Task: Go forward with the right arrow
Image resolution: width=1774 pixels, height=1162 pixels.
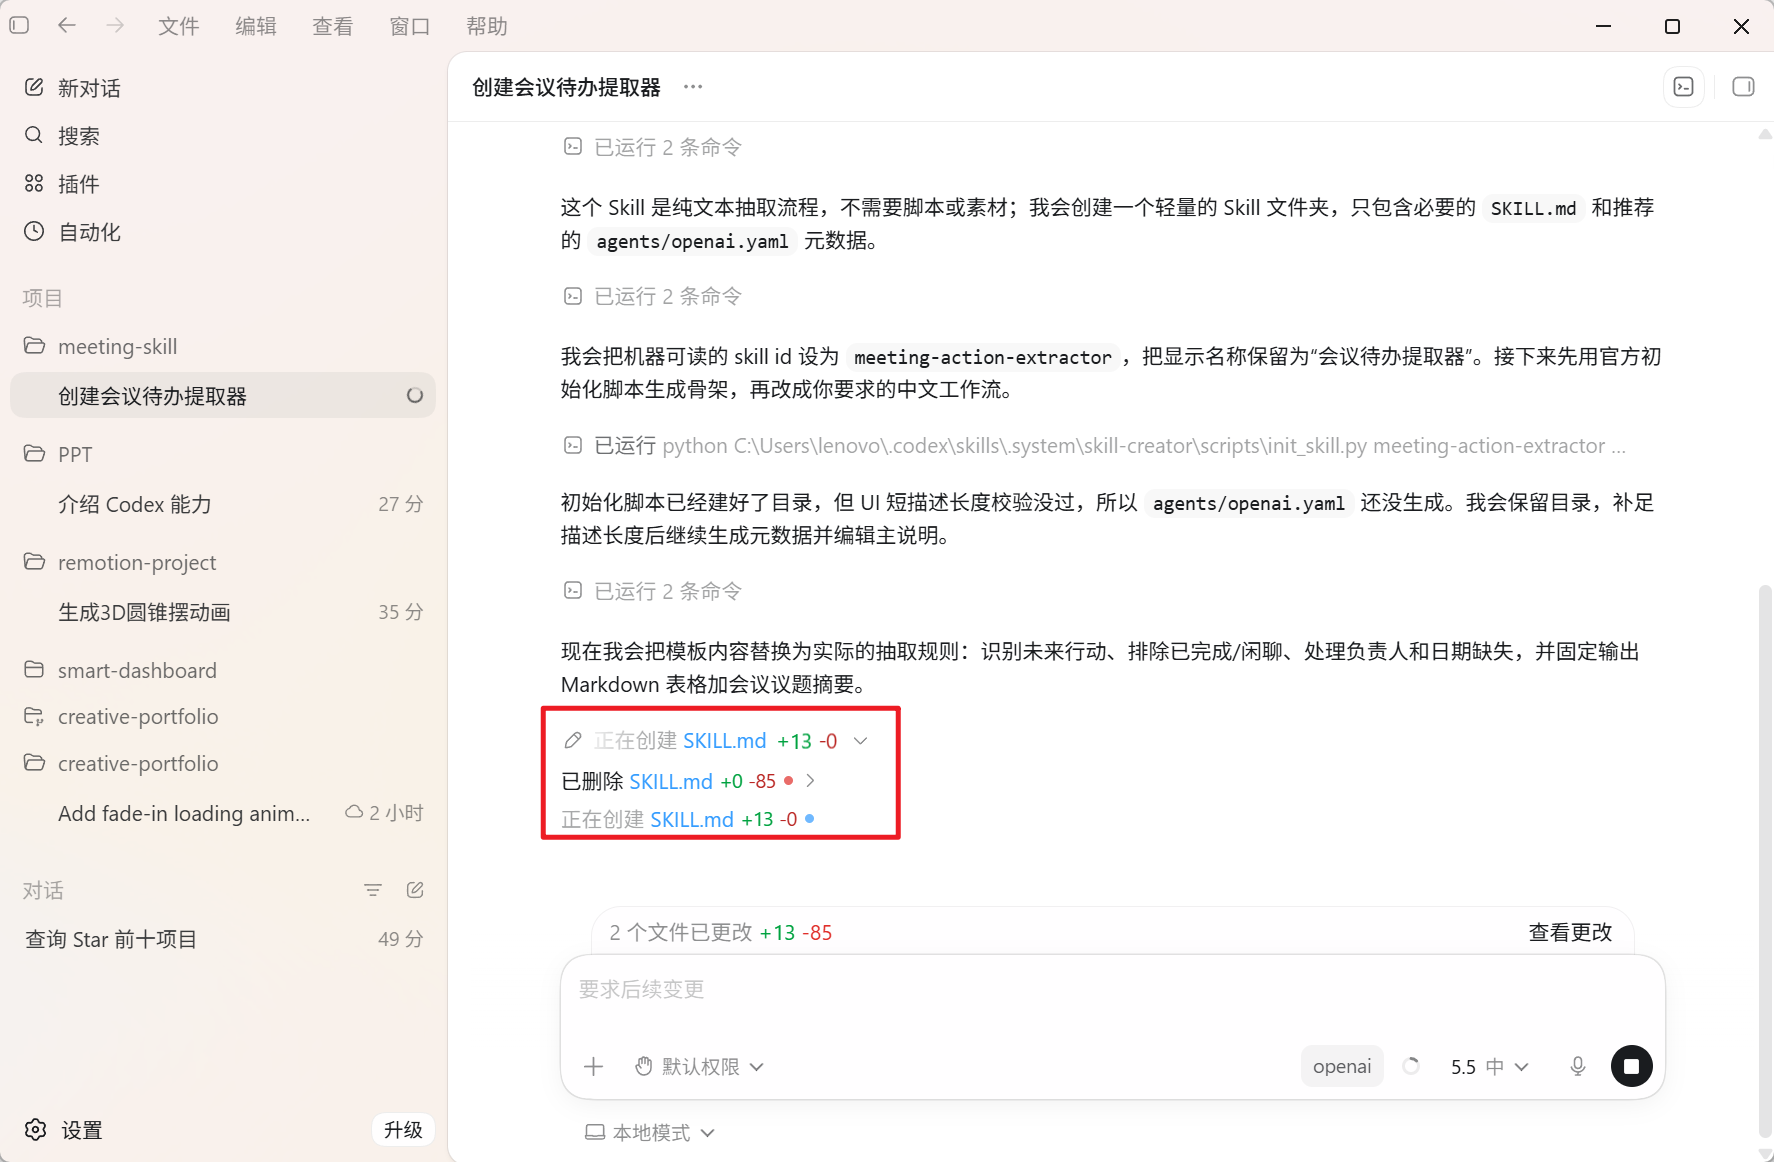Action: [x=115, y=25]
